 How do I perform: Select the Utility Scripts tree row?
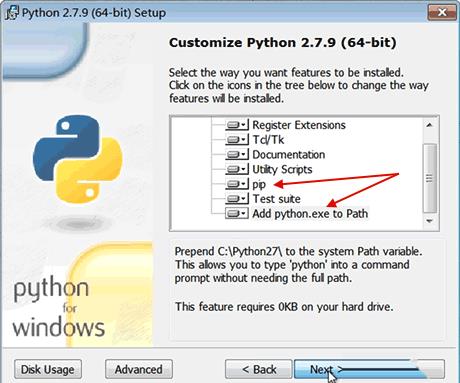point(282,169)
